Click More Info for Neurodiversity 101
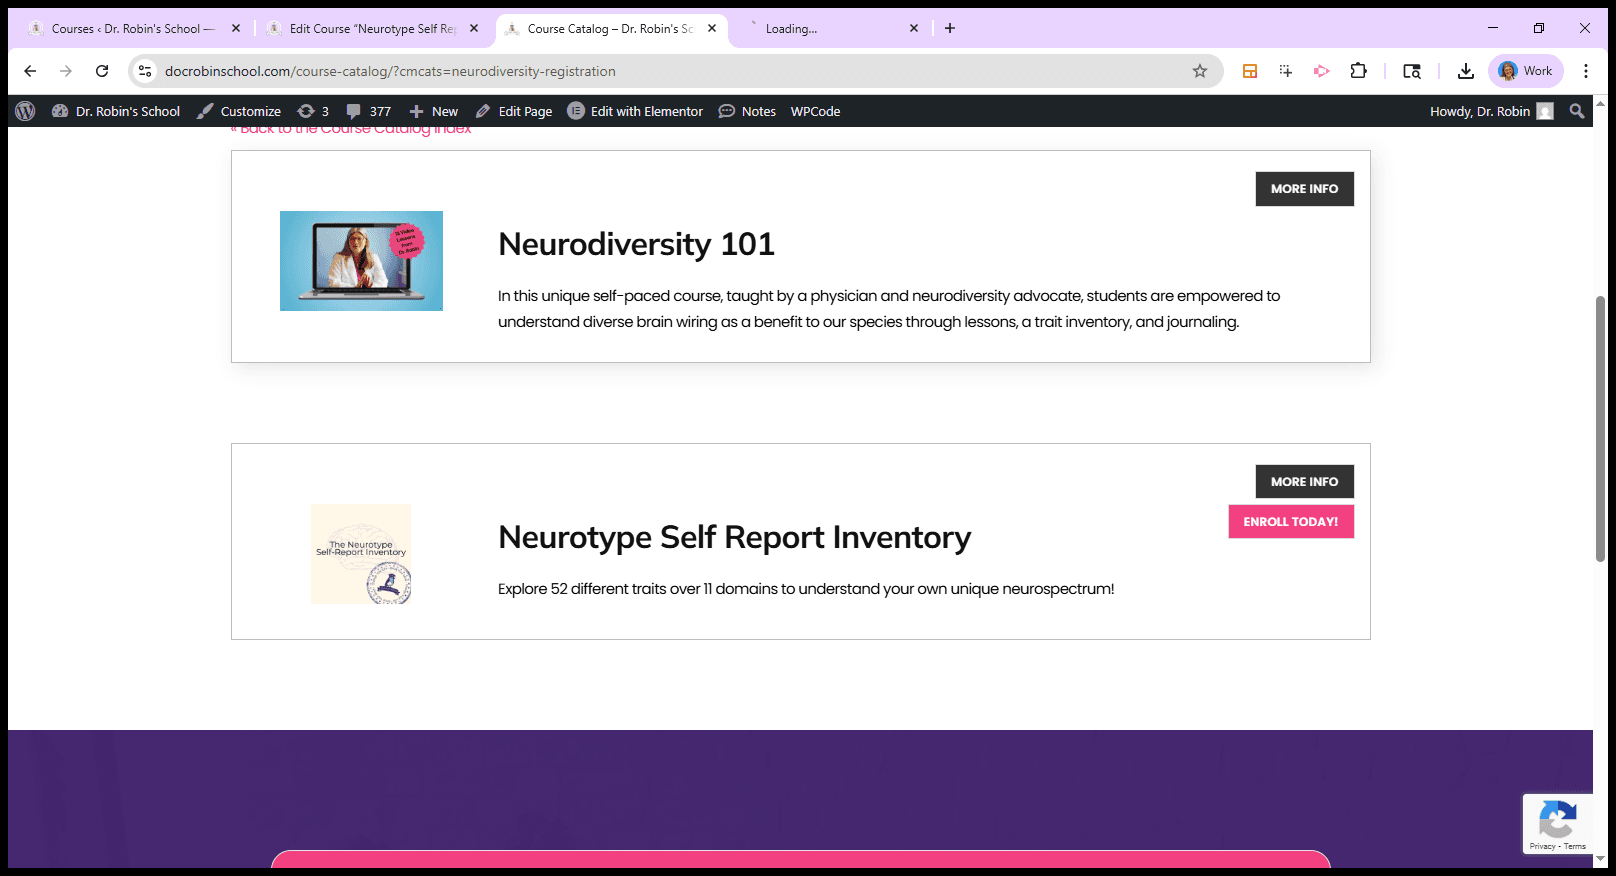The width and height of the screenshot is (1616, 876). click(1304, 189)
